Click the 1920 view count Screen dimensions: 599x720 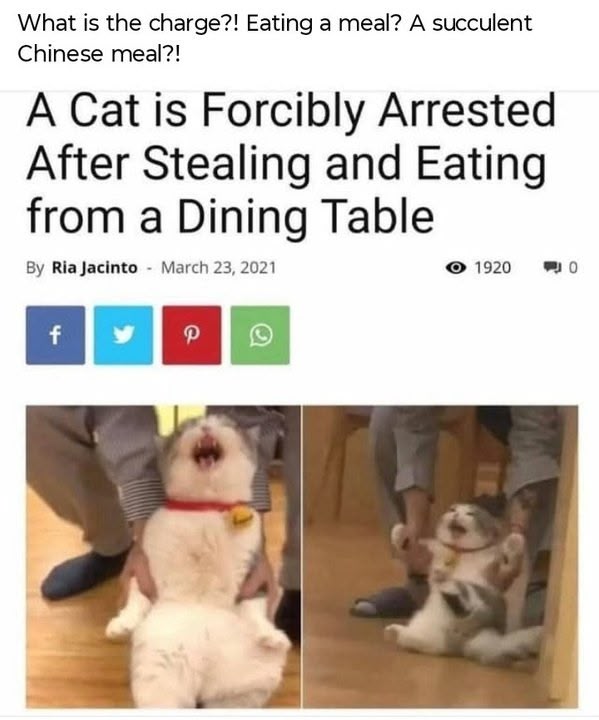[x=492, y=267]
